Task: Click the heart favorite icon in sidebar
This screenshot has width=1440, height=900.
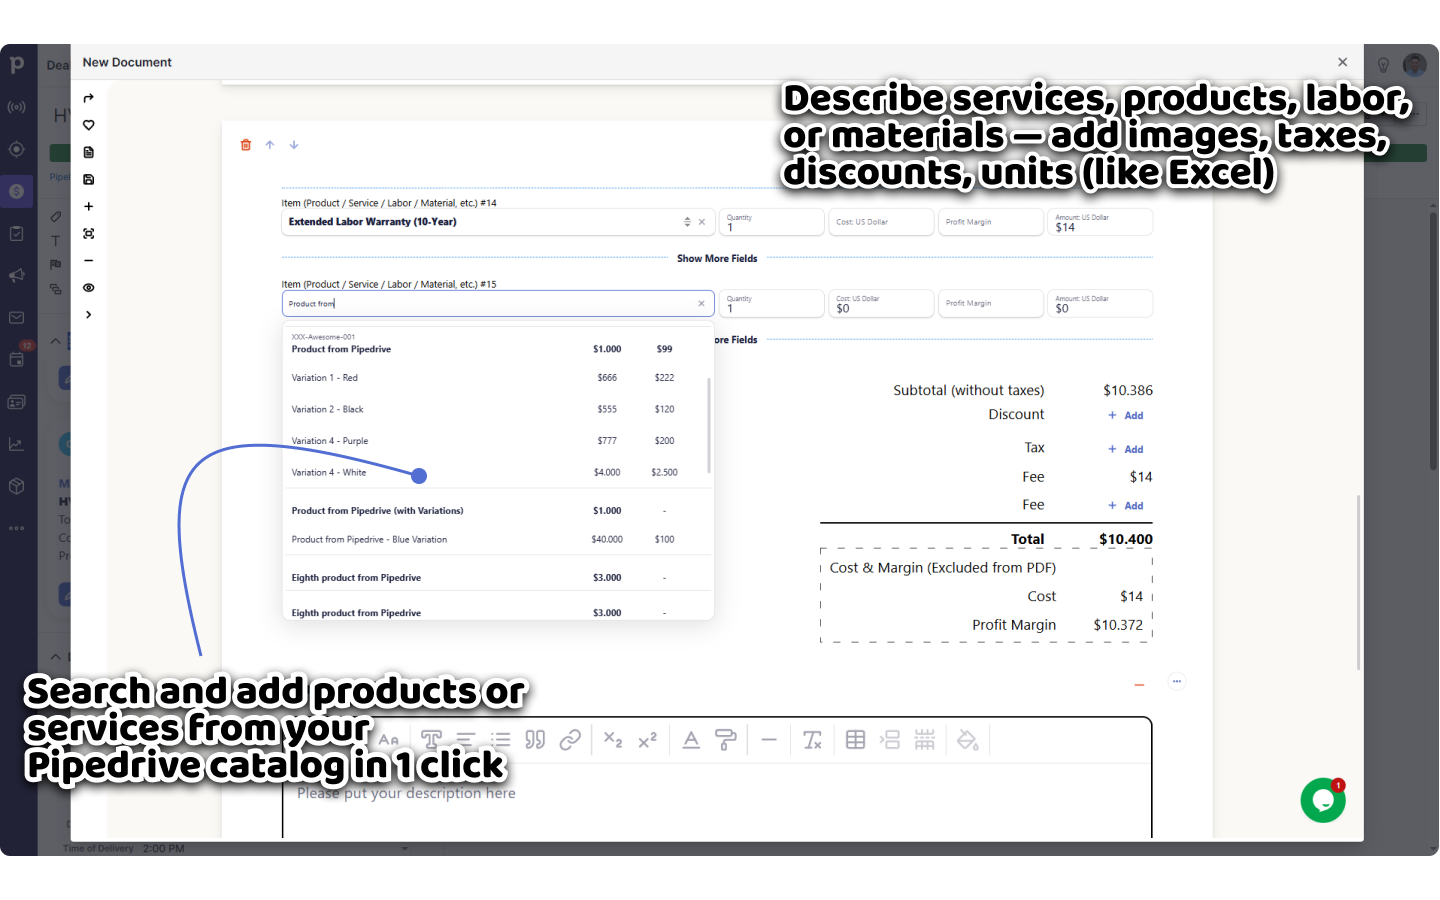Action: 89,125
